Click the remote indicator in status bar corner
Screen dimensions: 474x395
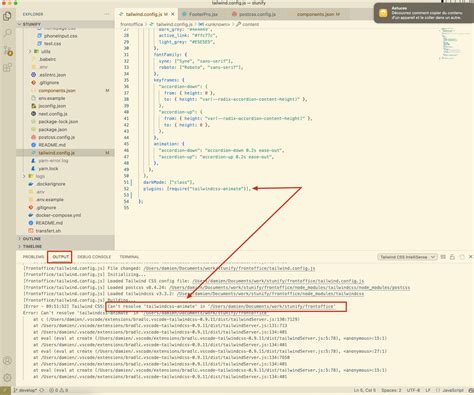(5, 390)
